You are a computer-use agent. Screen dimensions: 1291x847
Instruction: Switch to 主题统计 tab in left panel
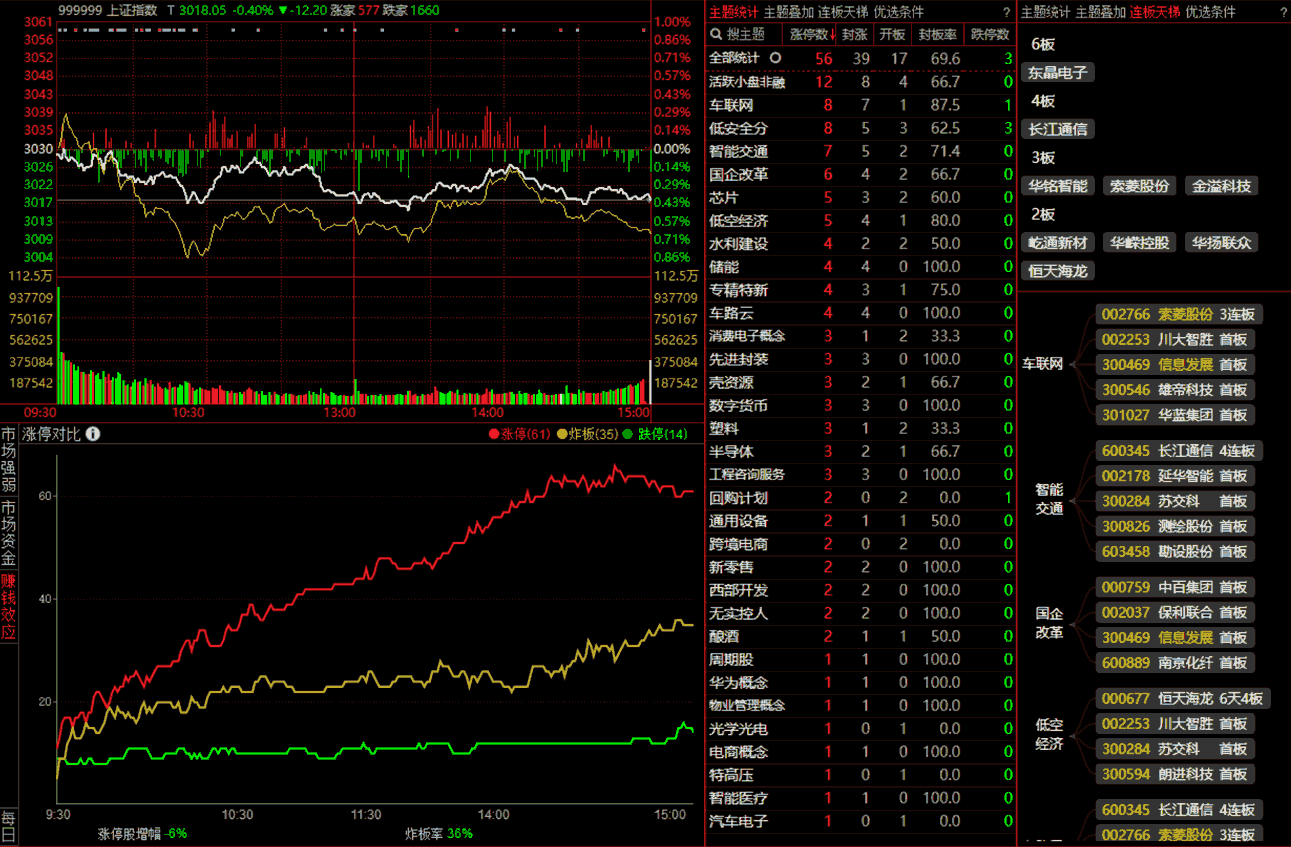tap(734, 12)
